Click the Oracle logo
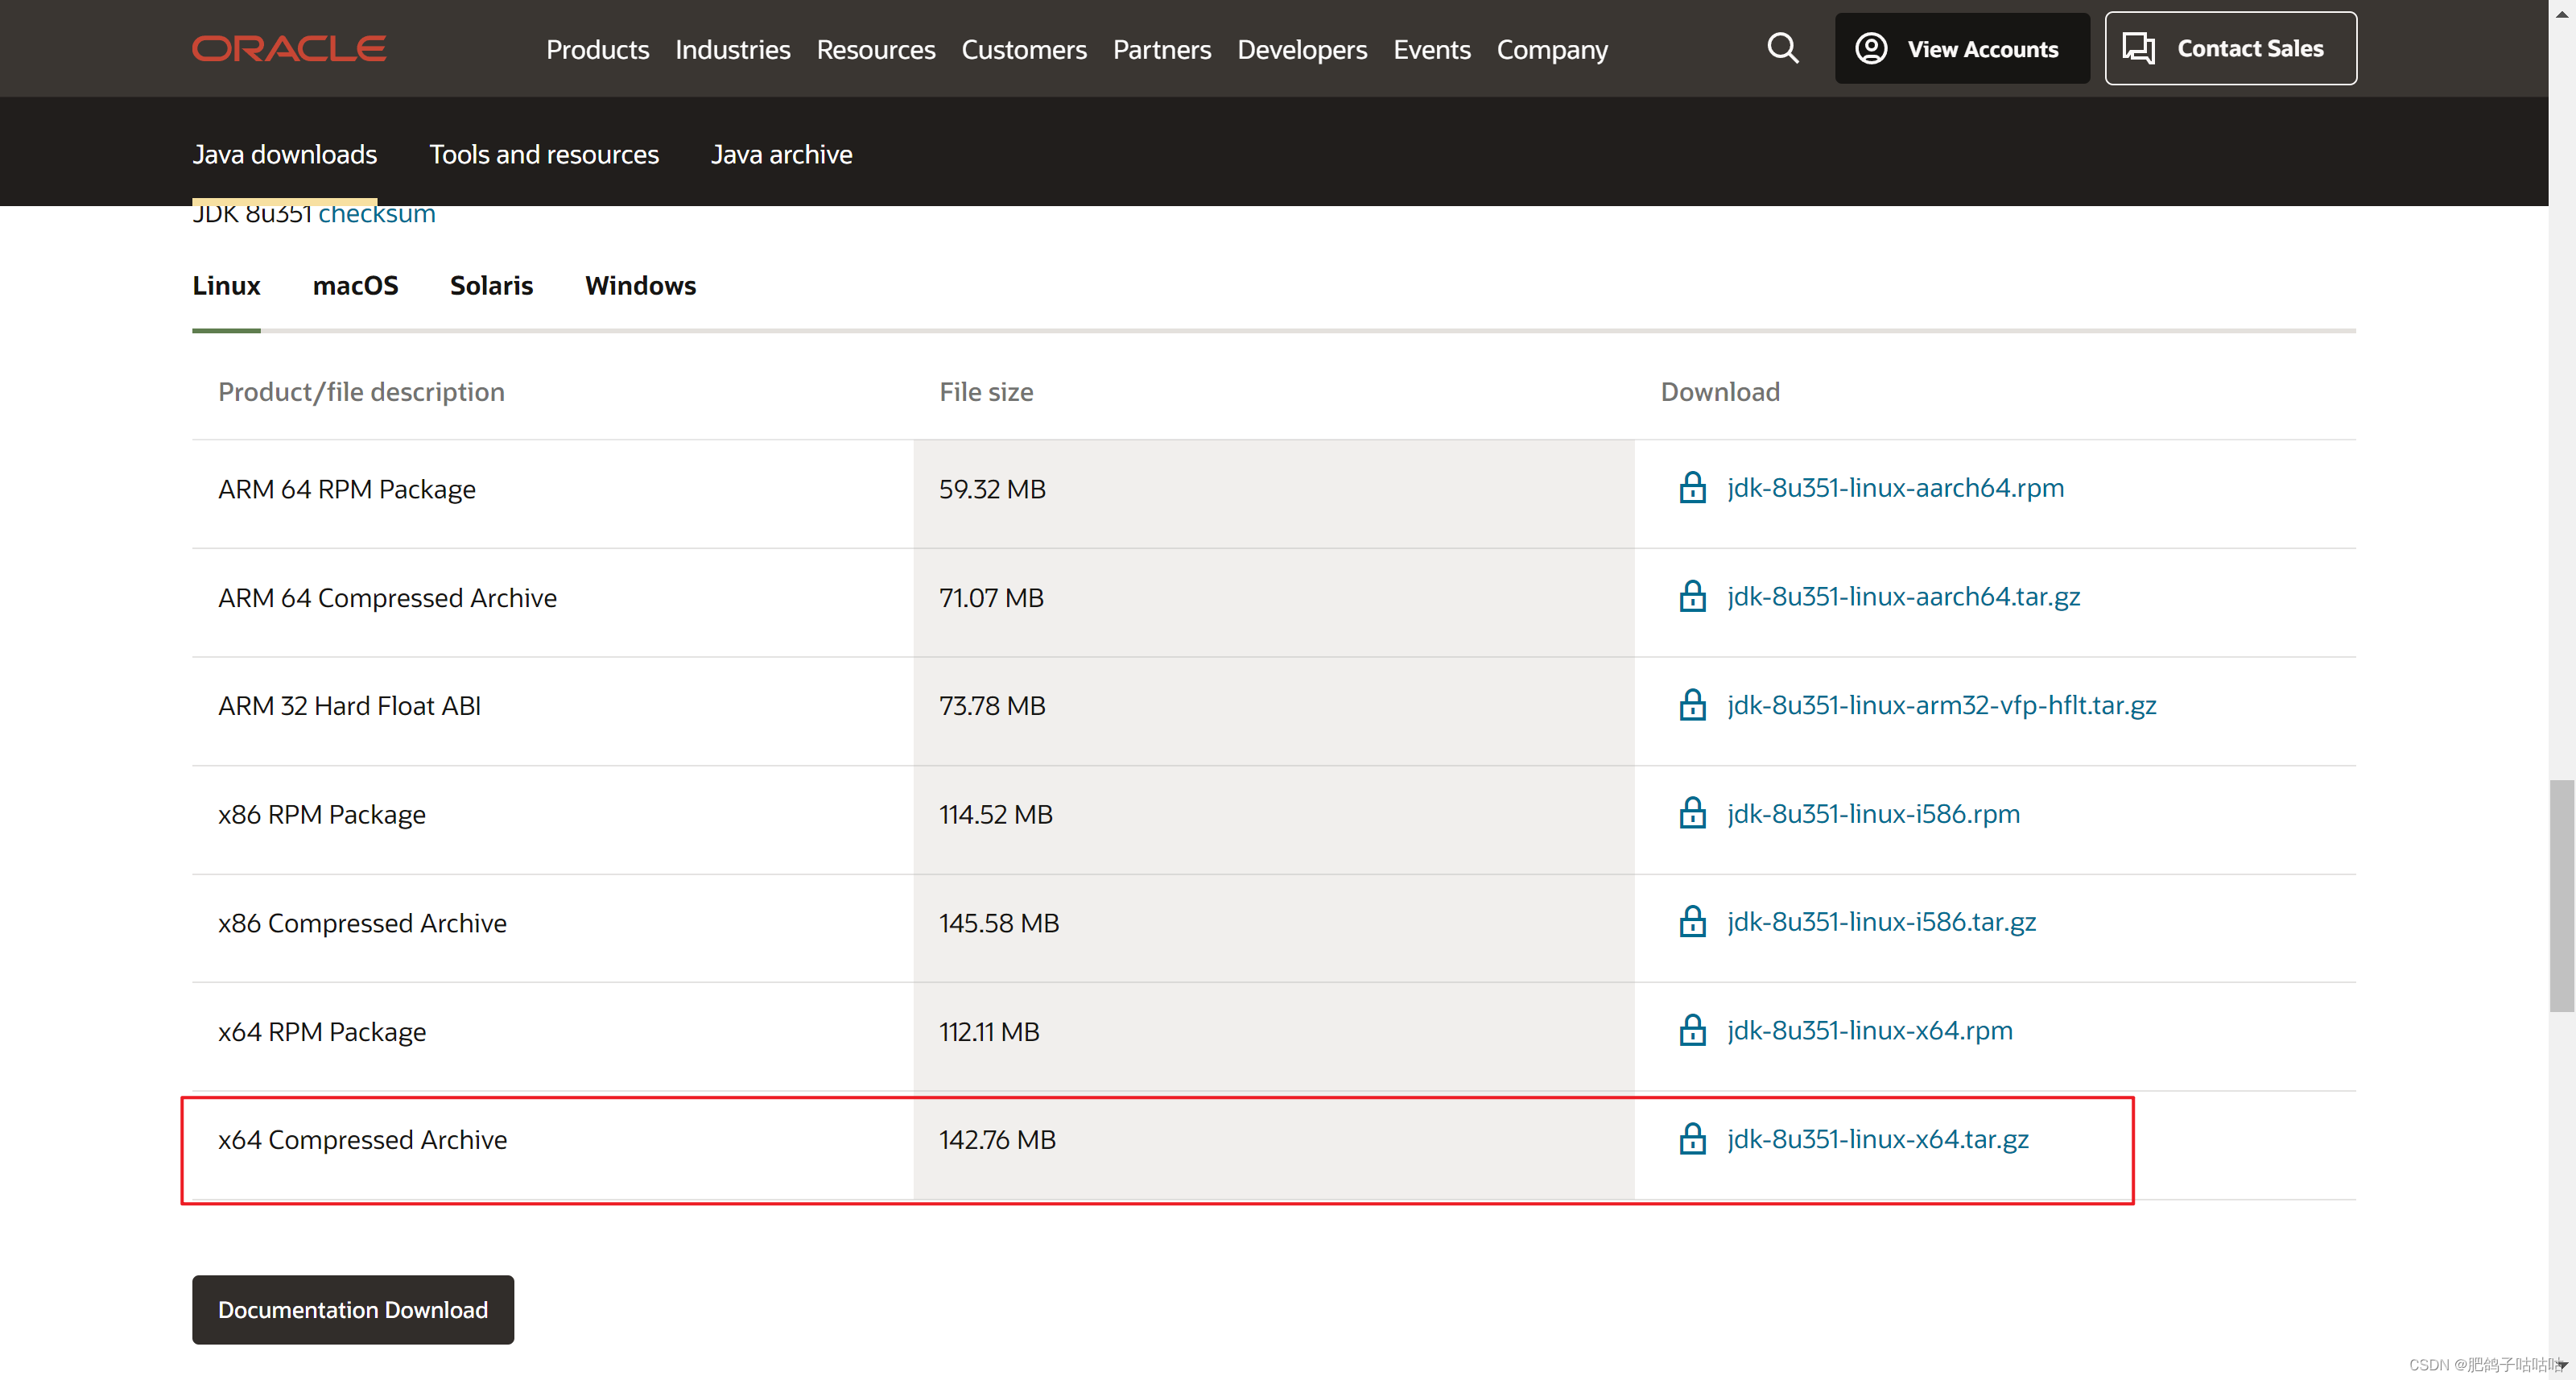The image size is (2576, 1380). [x=289, y=48]
